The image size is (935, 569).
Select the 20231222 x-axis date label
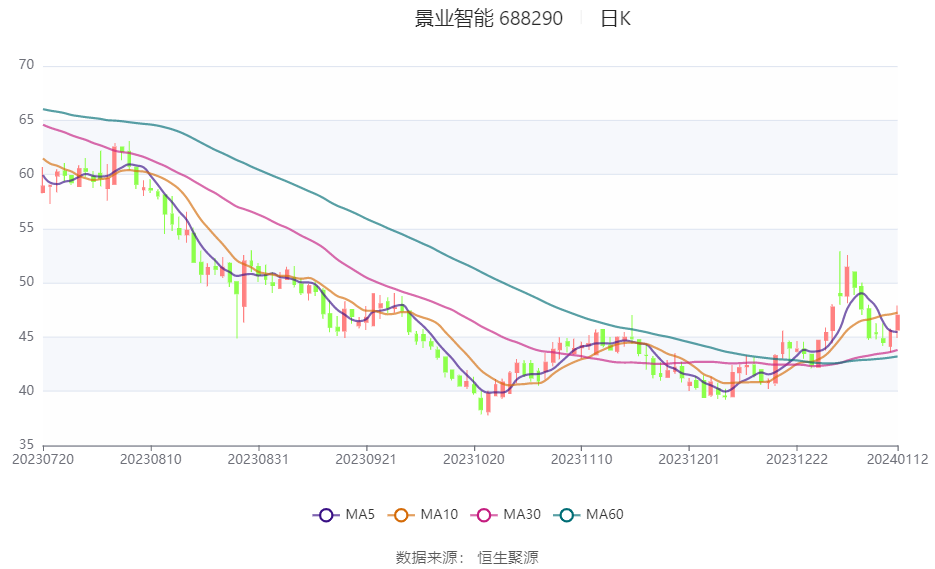click(x=797, y=459)
